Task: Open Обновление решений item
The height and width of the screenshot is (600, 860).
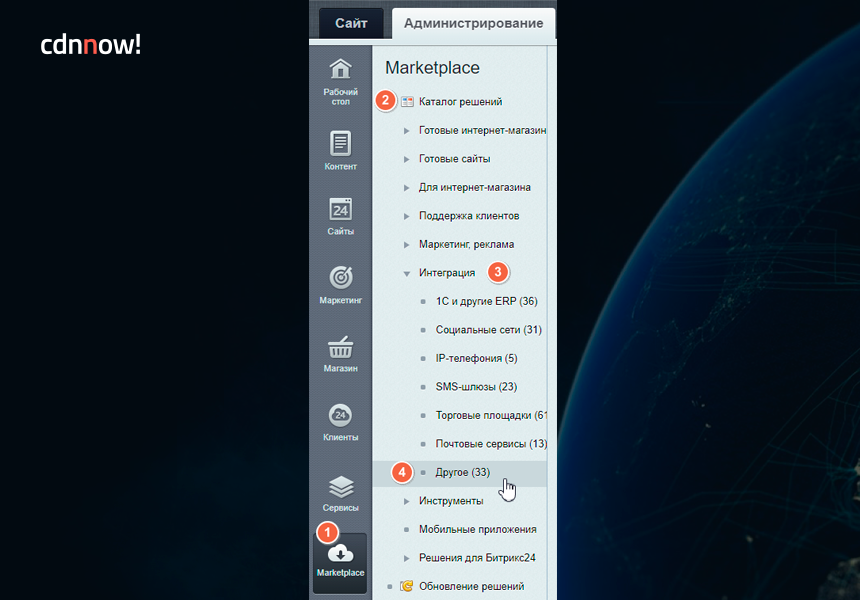Action: coord(471,586)
